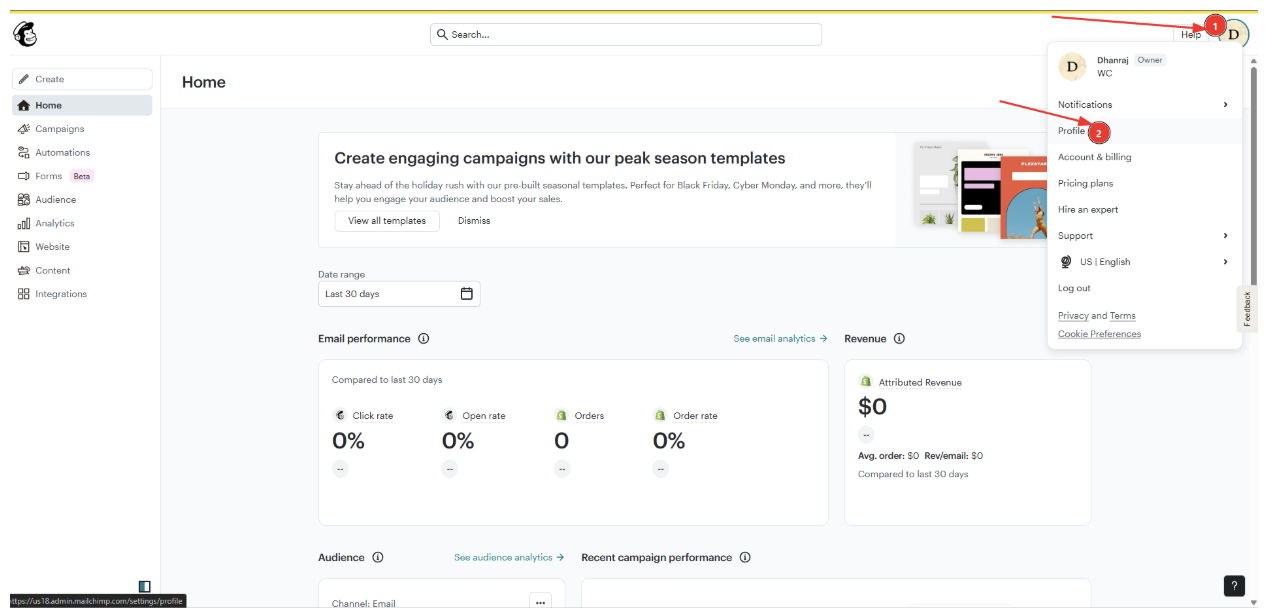Click into the Search field

tap(626, 34)
